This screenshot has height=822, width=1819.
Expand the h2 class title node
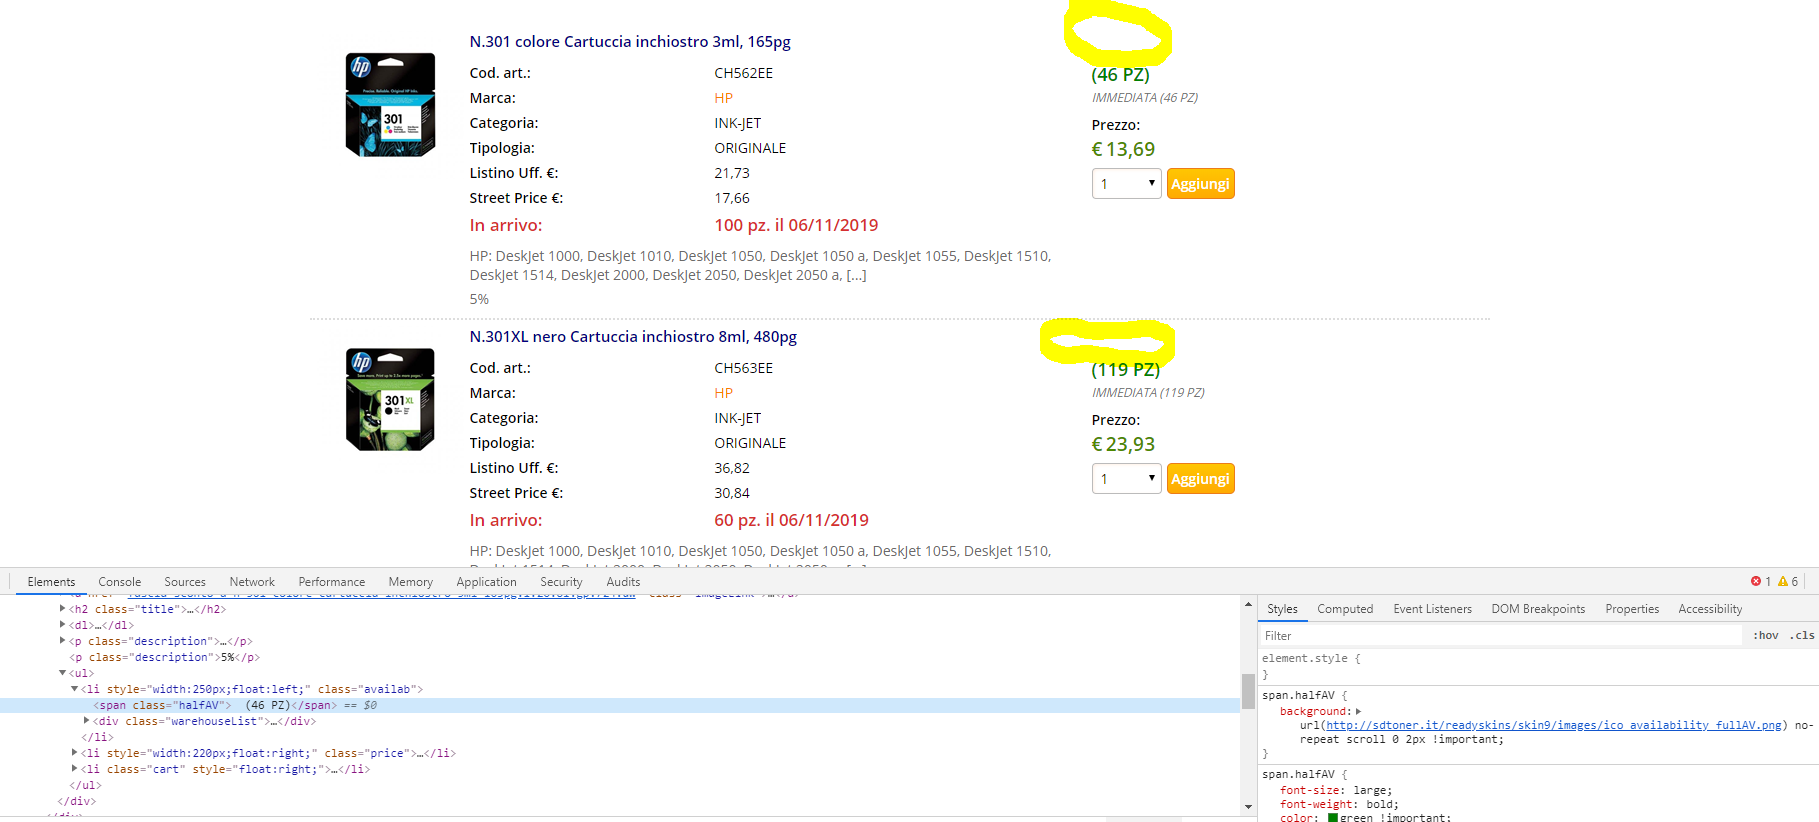click(62, 608)
